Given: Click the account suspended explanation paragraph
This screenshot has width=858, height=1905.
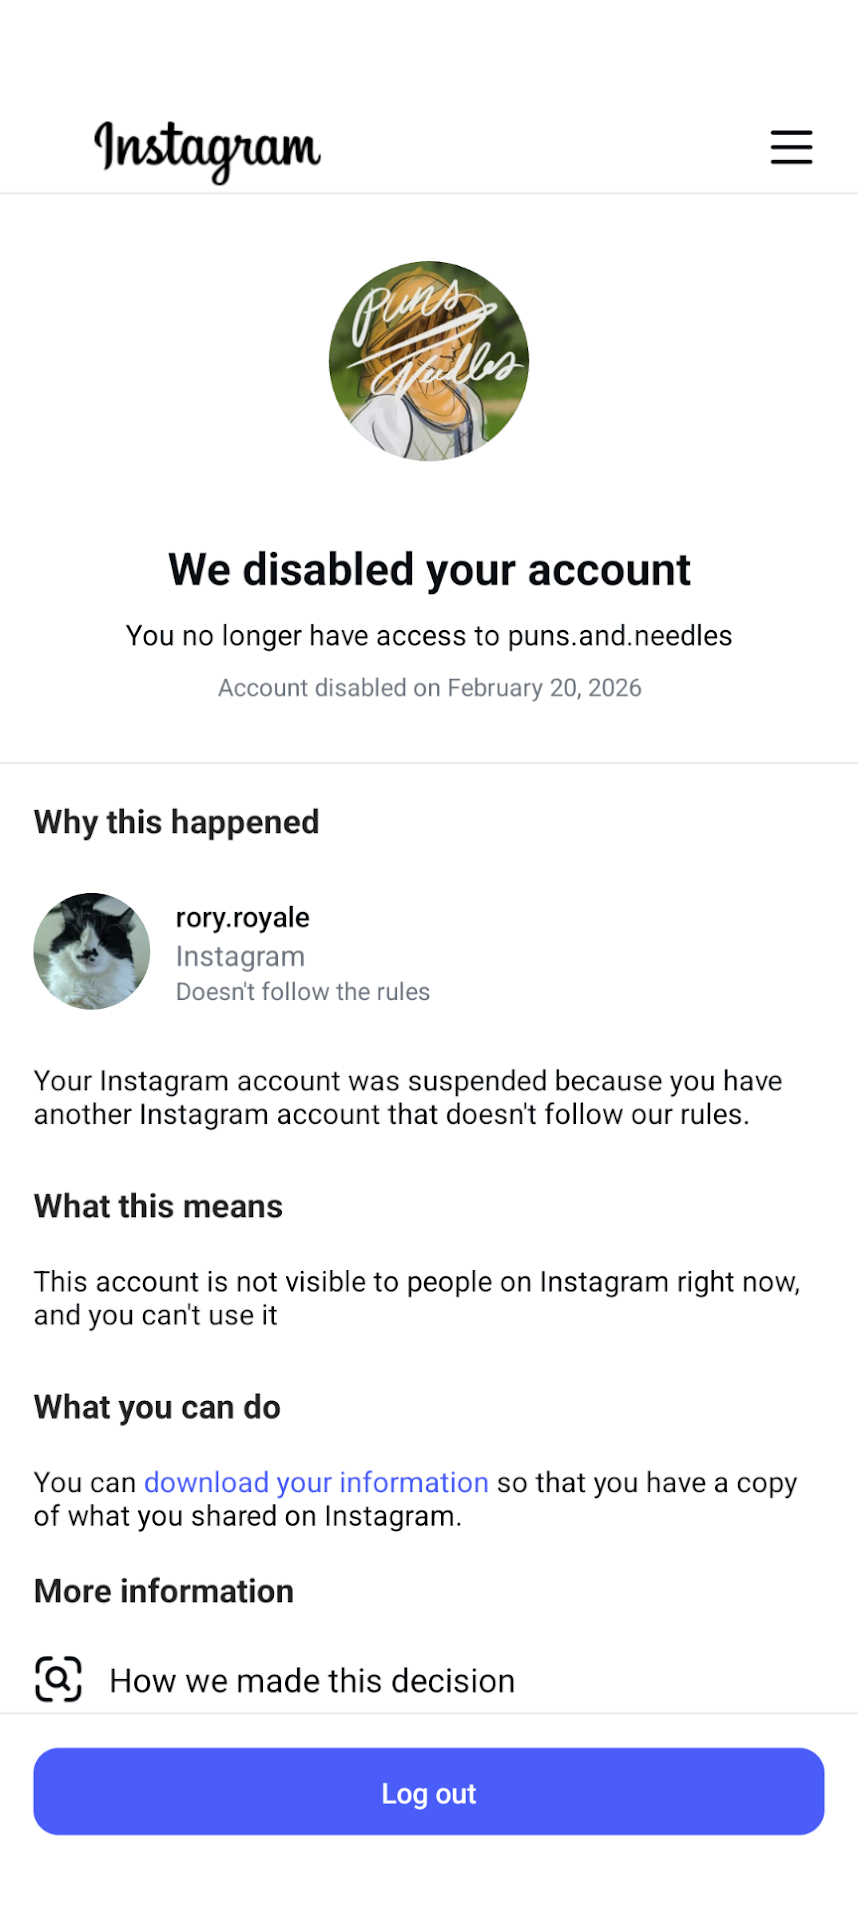Looking at the screenshot, I should coord(408,1097).
